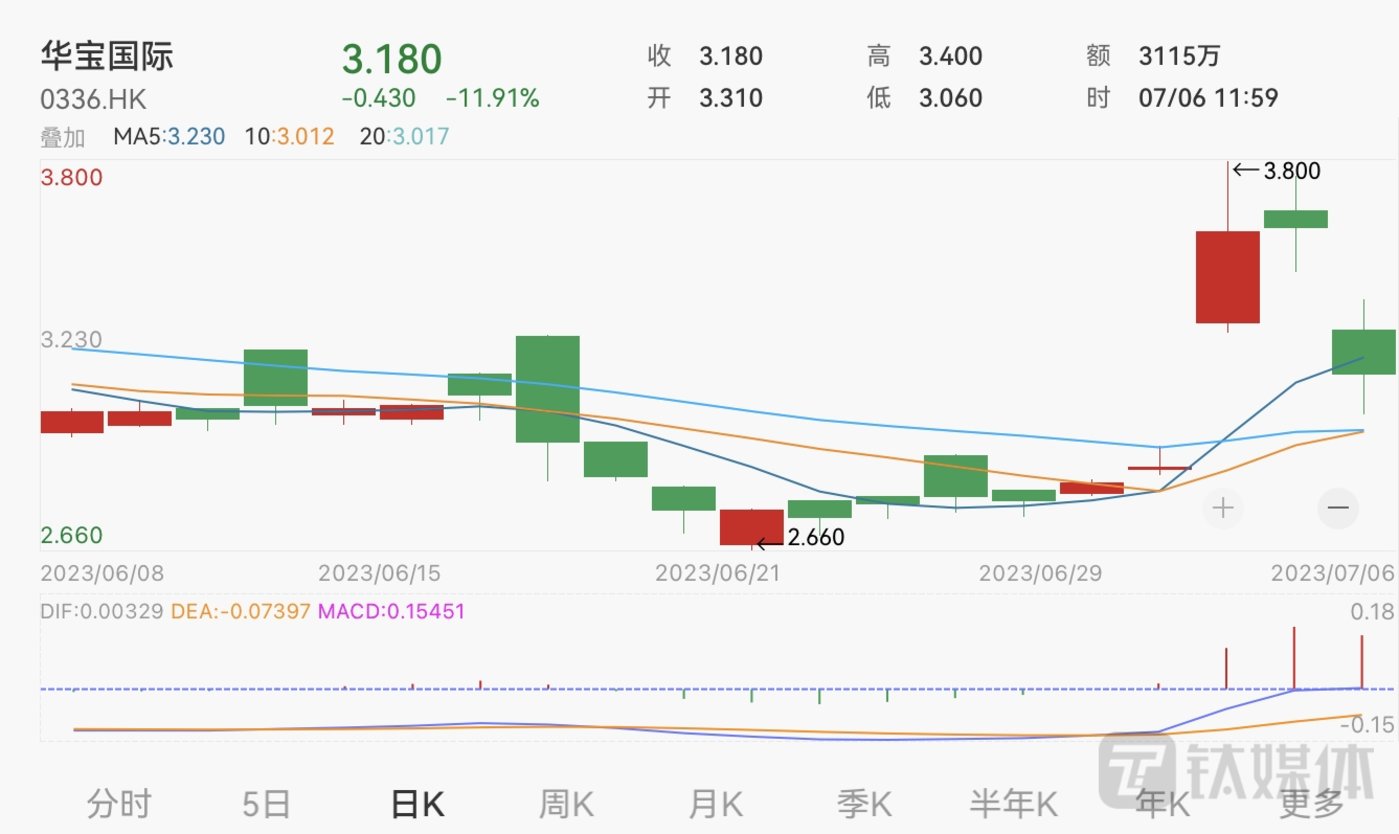This screenshot has width=1399, height=834.
Task: Click the 2023/06/29 date axis label
Action: coord(1039,573)
